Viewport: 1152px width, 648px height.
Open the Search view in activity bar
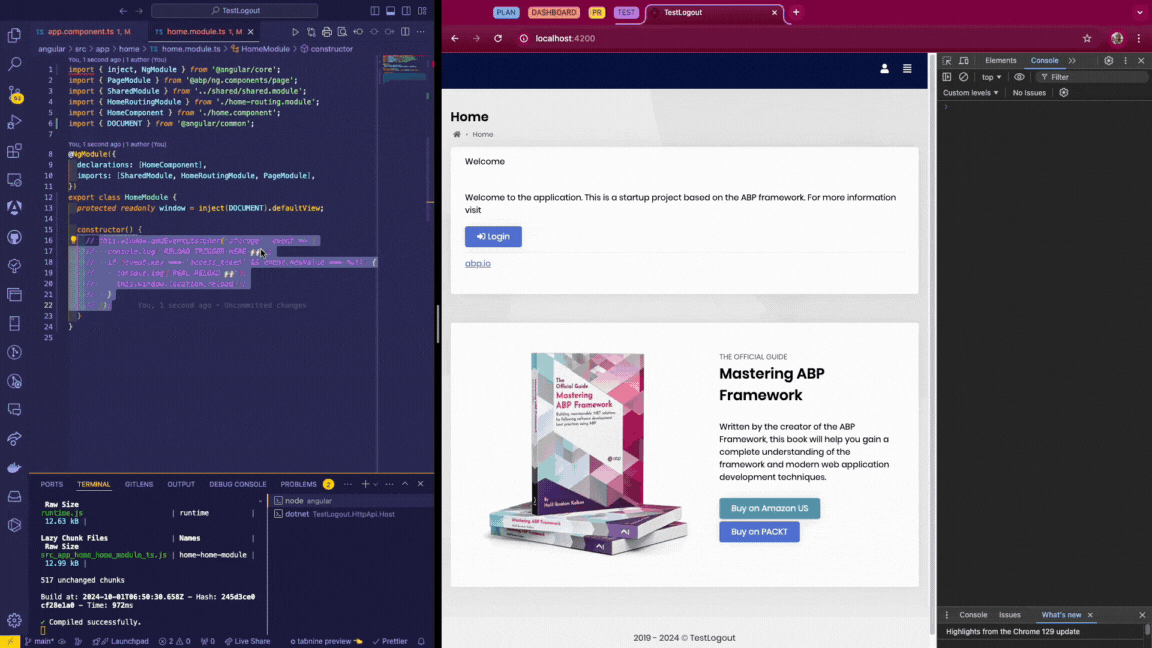[x=14, y=64]
